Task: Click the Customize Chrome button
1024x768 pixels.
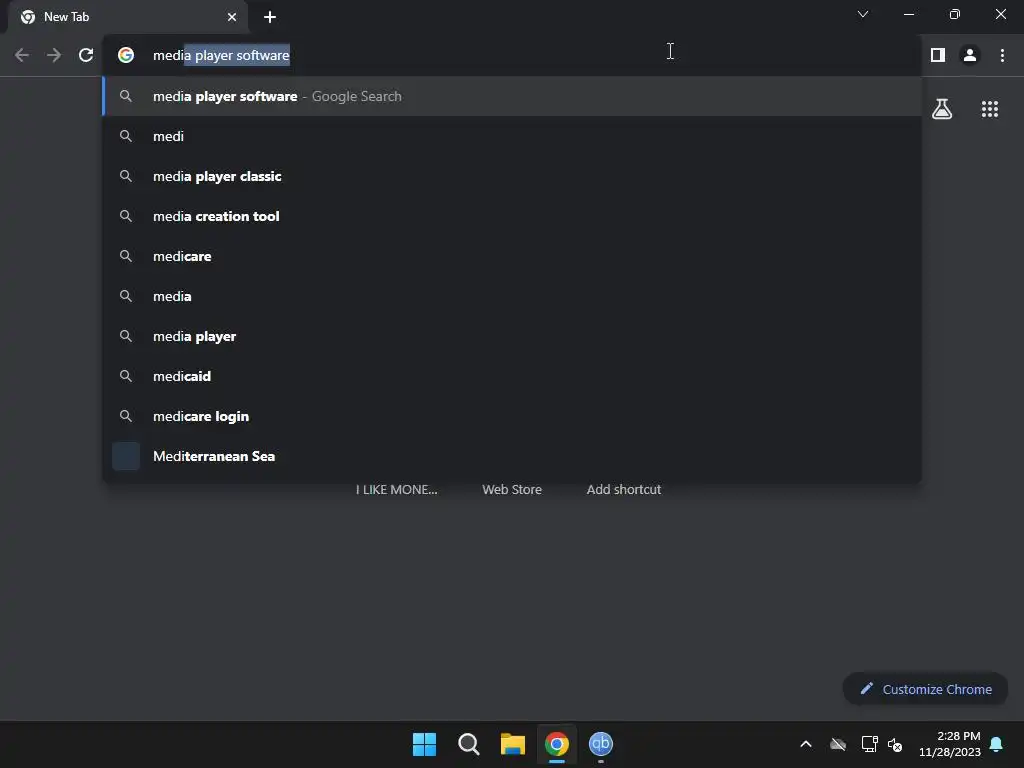Action: 925,689
